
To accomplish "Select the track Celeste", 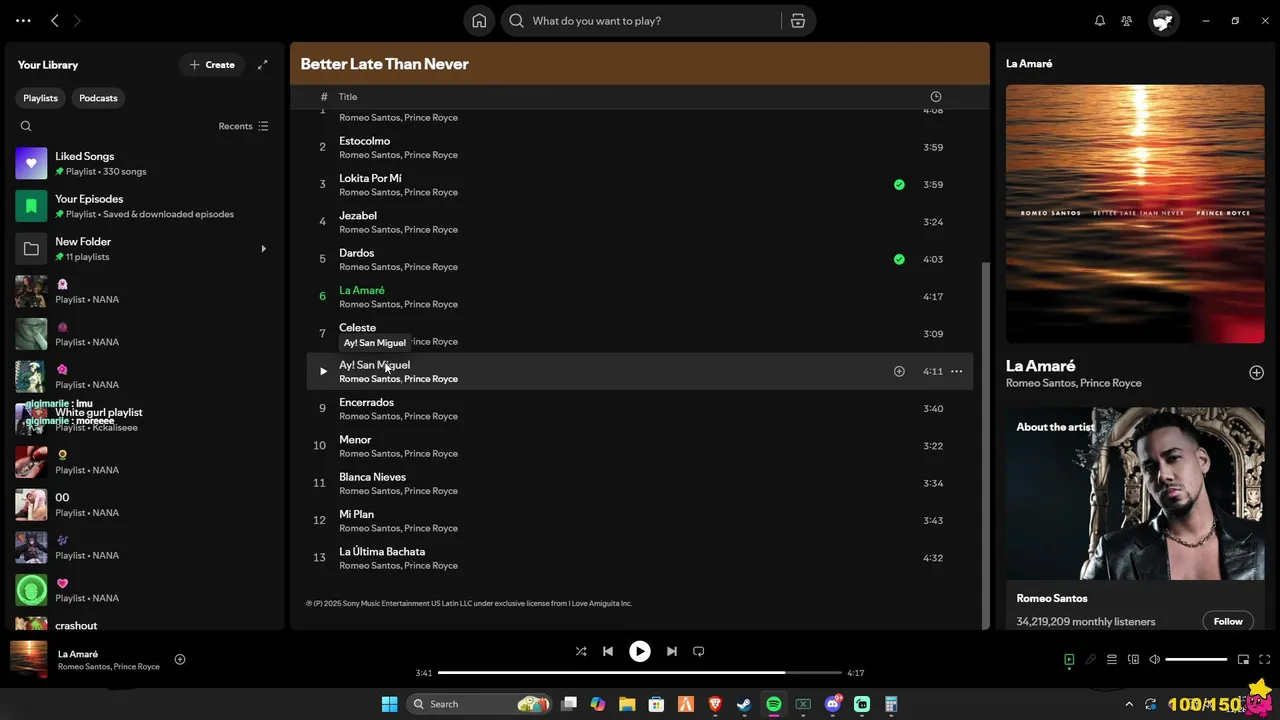I will pyautogui.click(x=639, y=334).
